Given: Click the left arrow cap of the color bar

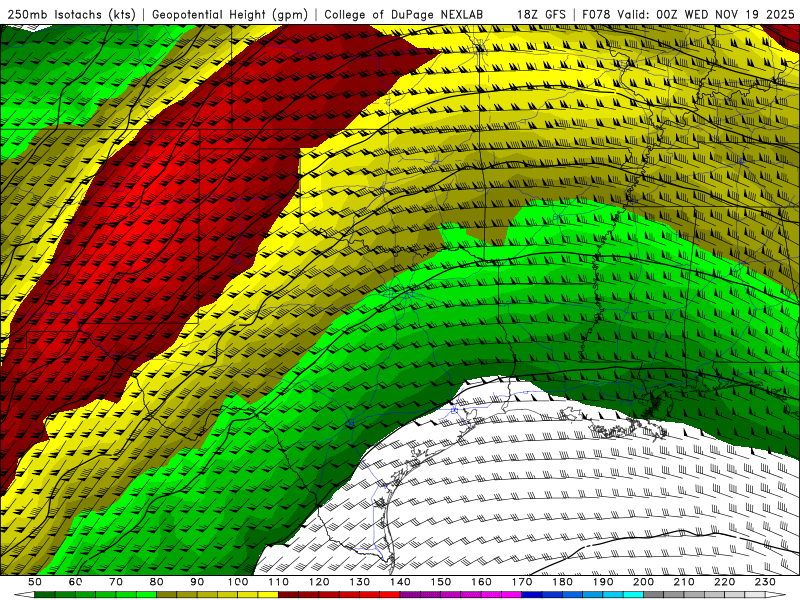Looking at the screenshot, I should pos(24,594).
